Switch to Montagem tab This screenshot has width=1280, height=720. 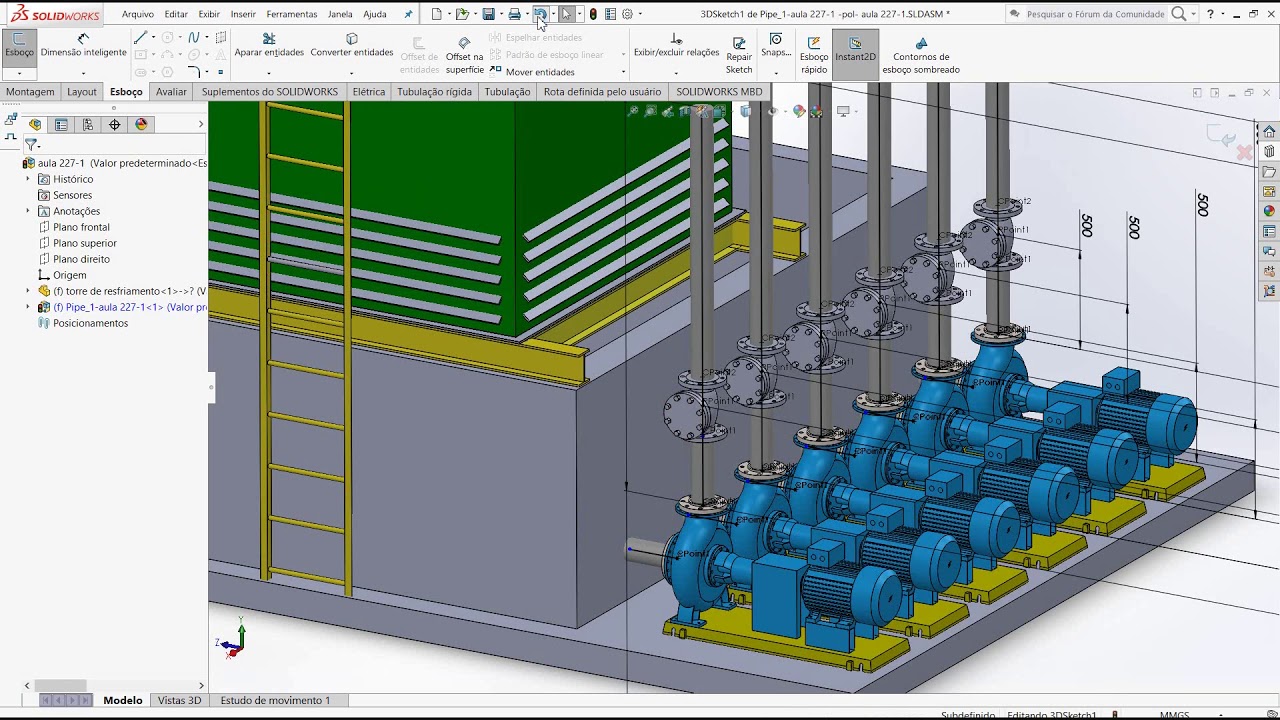[30, 91]
